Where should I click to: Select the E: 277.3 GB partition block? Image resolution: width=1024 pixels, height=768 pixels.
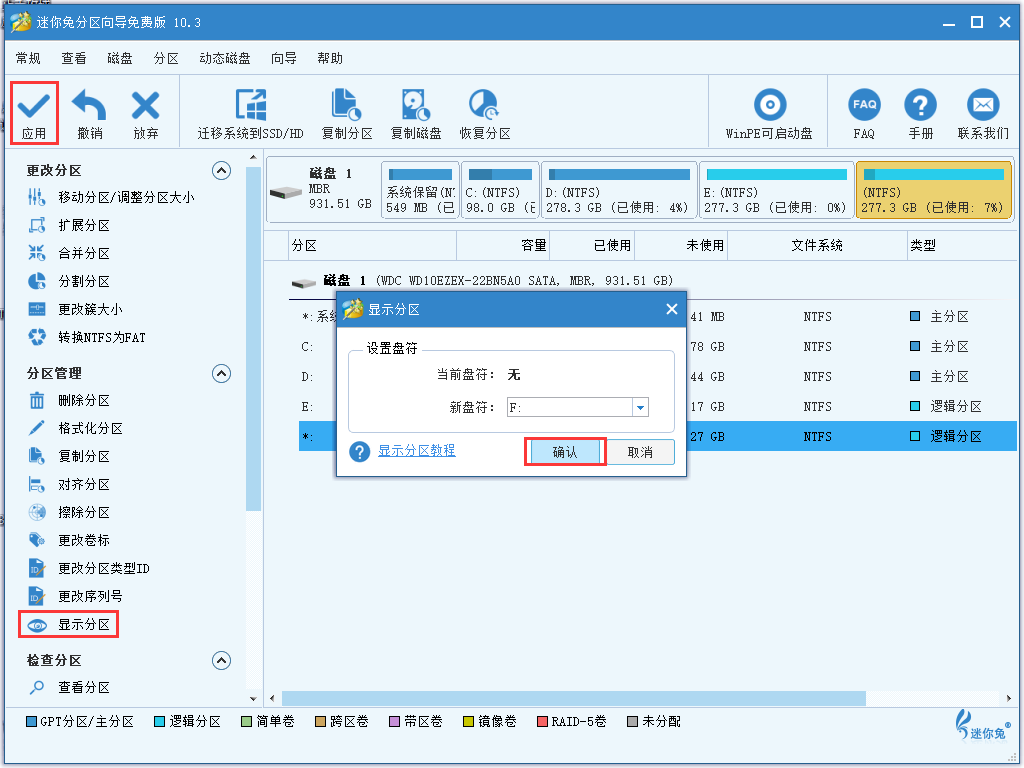tap(776, 191)
